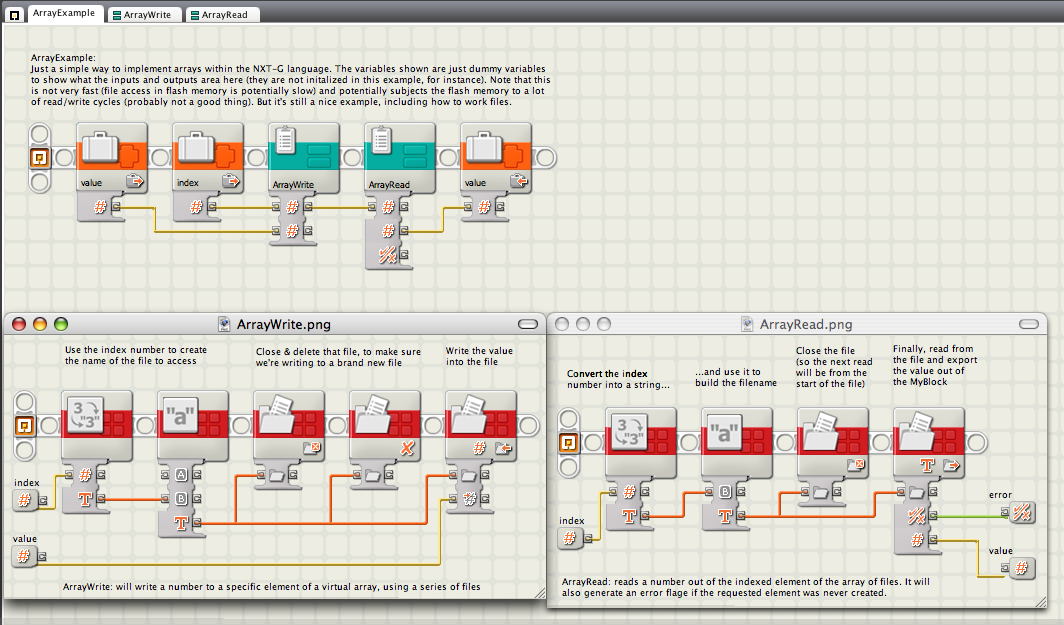Select the ArrayExample tab
The height and width of the screenshot is (625, 1064).
pyautogui.click(x=65, y=14)
